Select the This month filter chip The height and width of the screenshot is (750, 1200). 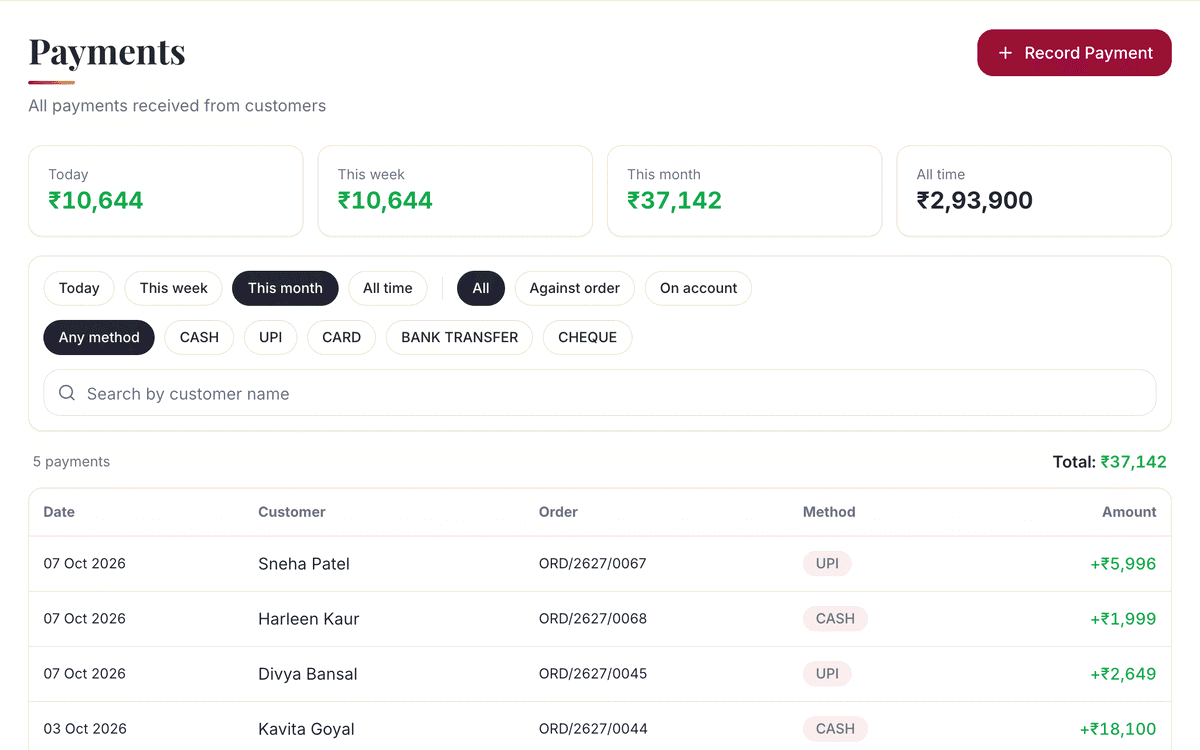285,288
